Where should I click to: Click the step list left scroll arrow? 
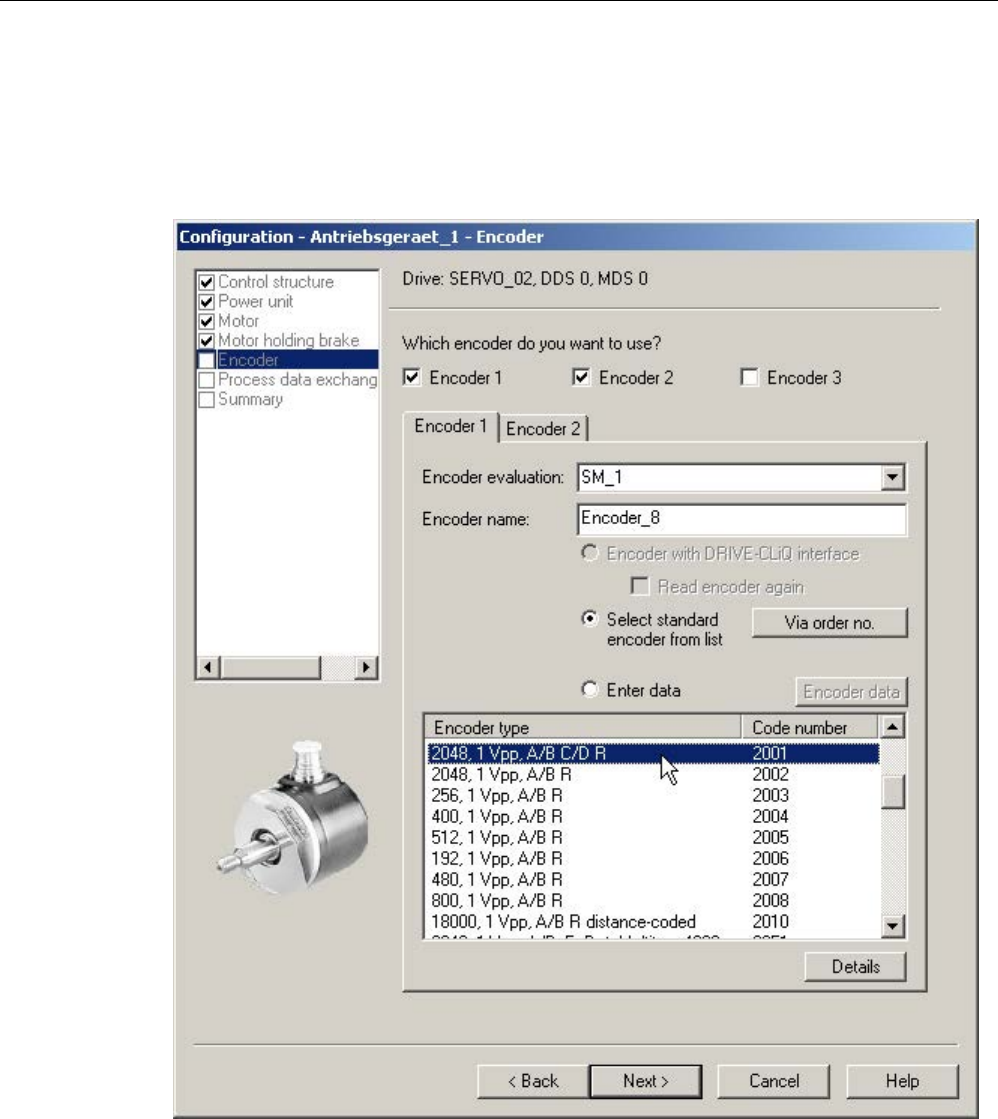coord(208,667)
